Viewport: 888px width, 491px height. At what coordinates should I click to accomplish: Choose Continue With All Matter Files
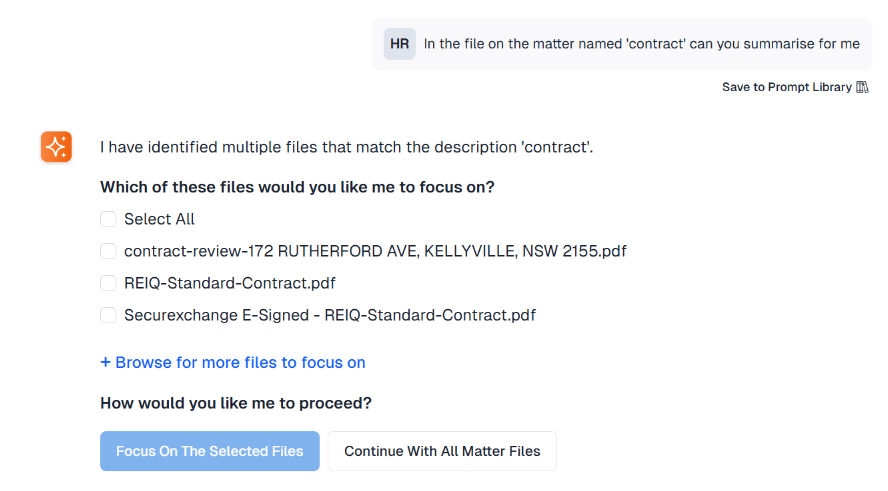[442, 451]
